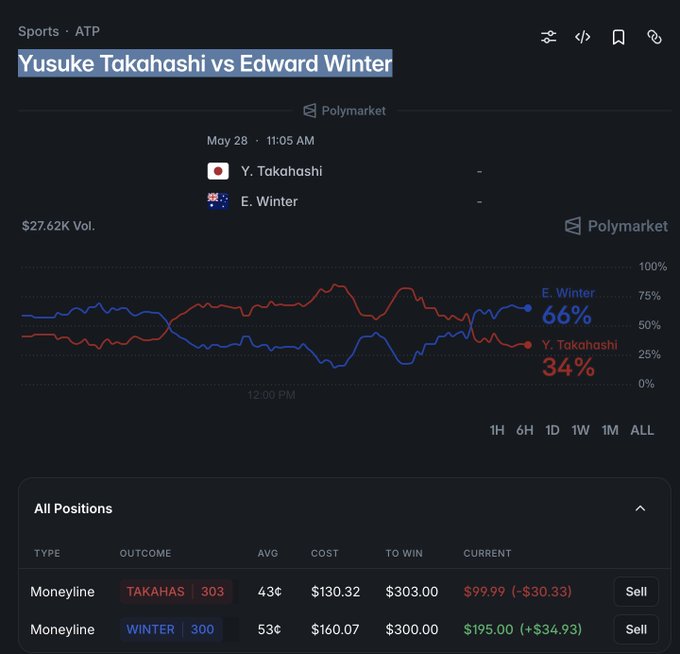Click the $160.07 cost value
The height and width of the screenshot is (654, 680).
tap(335, 629)
